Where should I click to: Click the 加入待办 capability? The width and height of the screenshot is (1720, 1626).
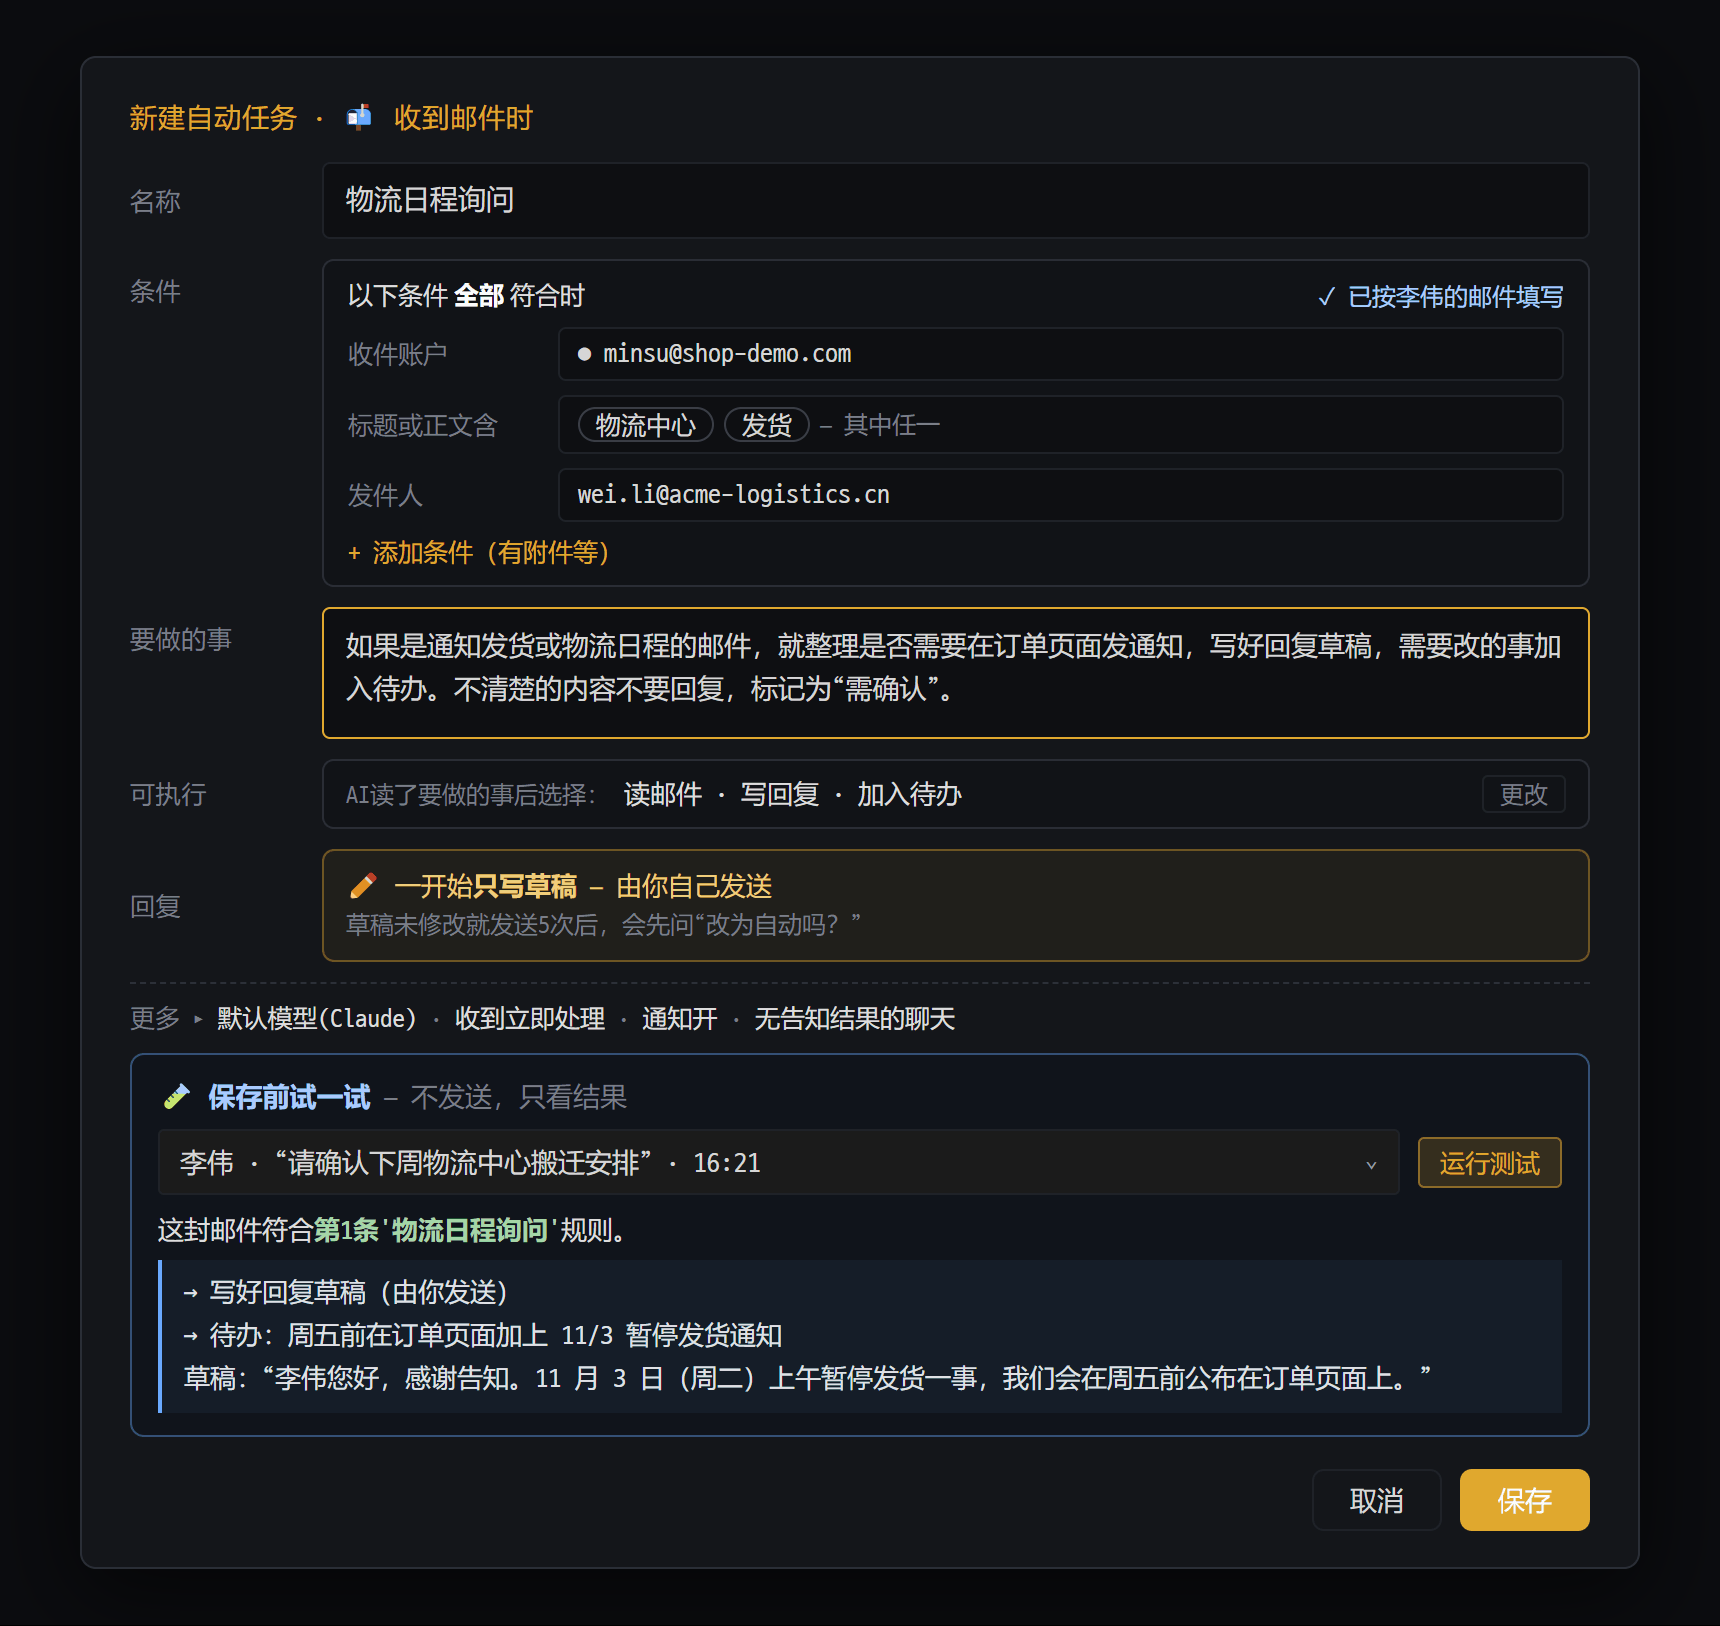tap(909, 794)
